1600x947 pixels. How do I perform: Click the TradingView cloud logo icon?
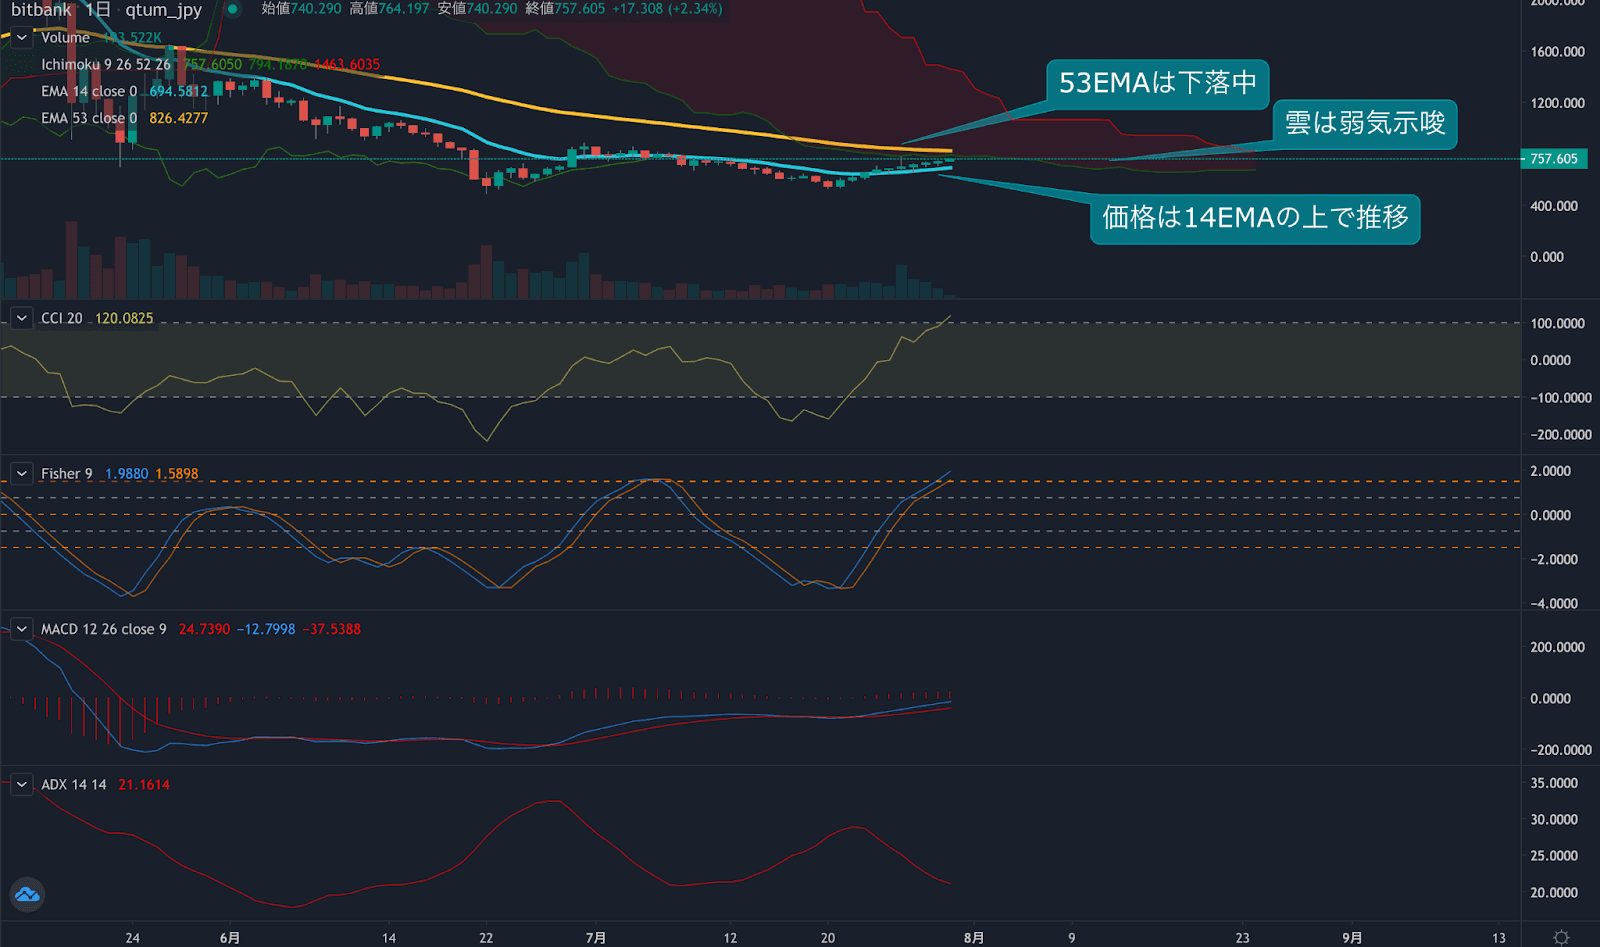point(27,894)
